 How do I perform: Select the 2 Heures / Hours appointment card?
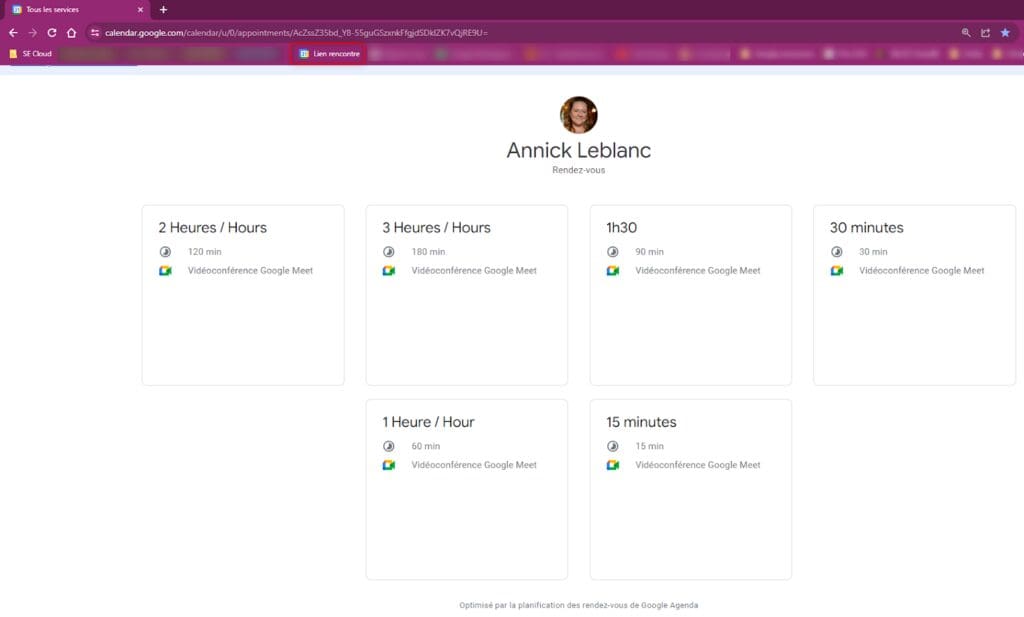(243, 295)
